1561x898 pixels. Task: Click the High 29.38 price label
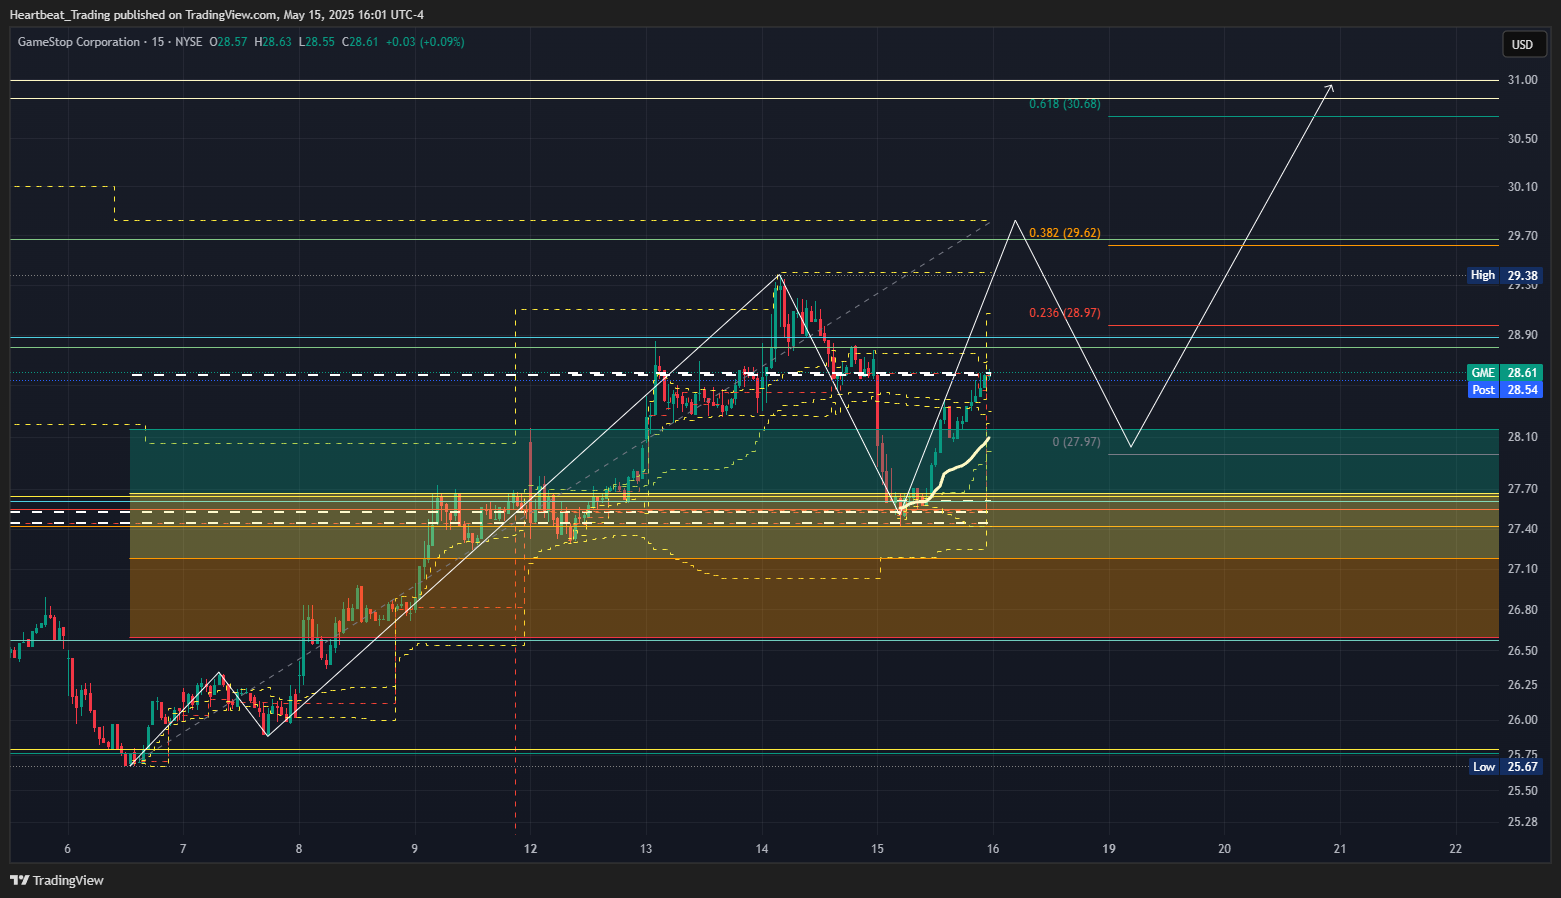(x=1505, y=275)
